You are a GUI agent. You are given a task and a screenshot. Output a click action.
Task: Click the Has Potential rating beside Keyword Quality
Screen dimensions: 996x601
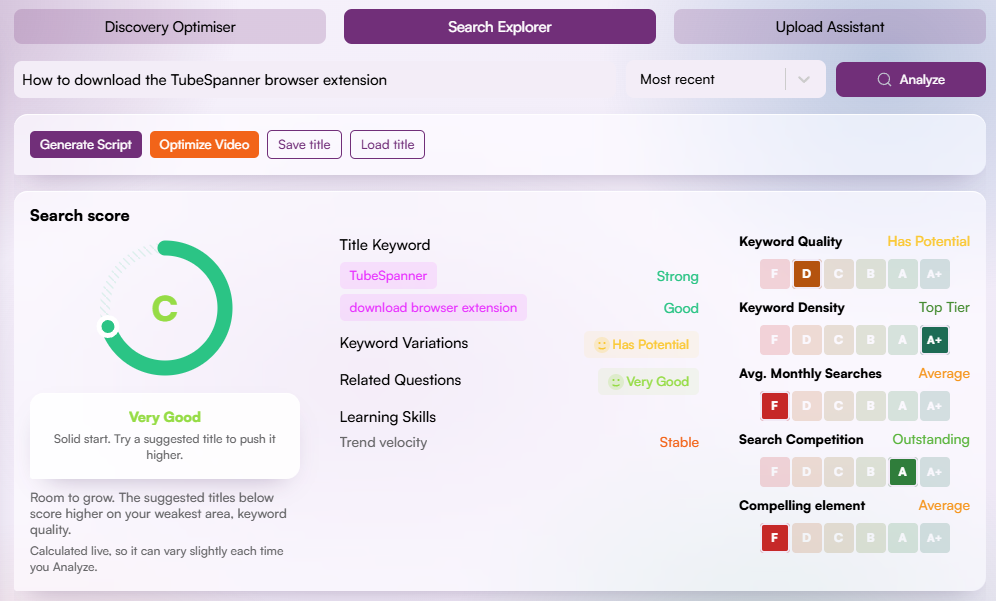click(x=928, y=241)
